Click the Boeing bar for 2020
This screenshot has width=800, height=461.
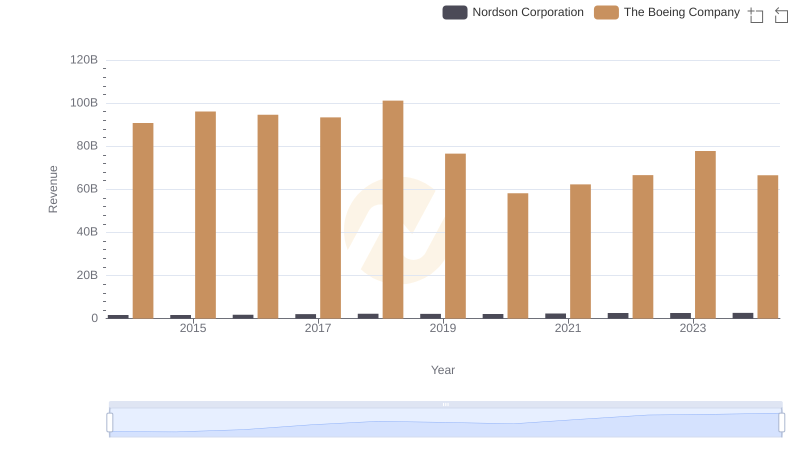click(518, 255)
